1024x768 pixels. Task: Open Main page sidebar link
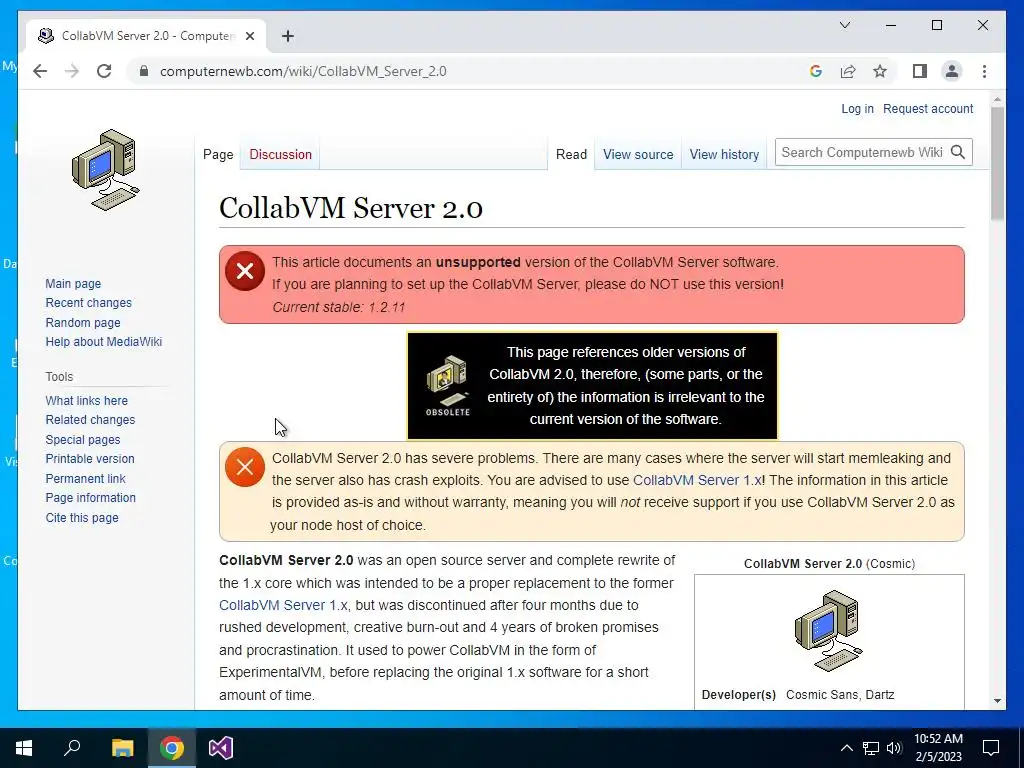(73, 283)
